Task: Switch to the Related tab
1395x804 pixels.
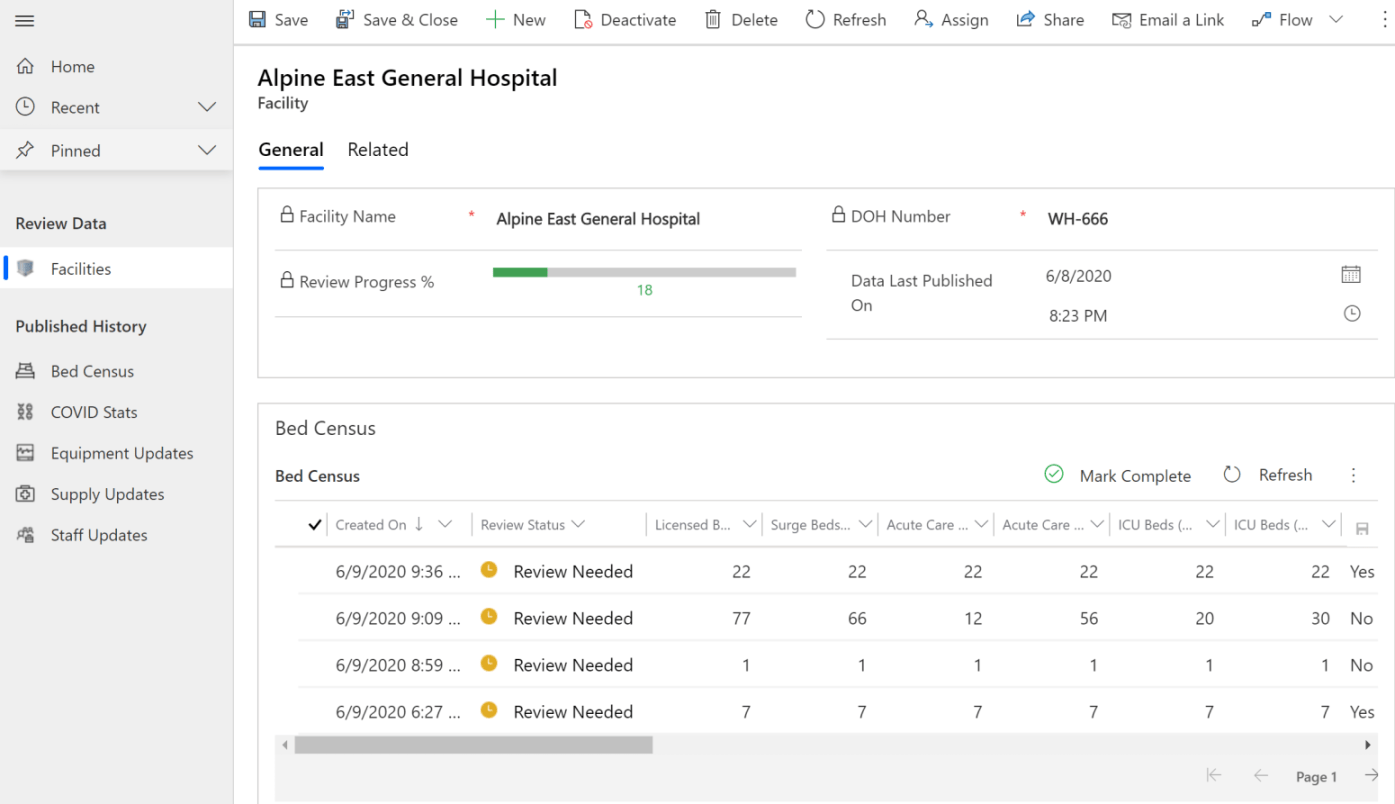Action: pos(378,149)
